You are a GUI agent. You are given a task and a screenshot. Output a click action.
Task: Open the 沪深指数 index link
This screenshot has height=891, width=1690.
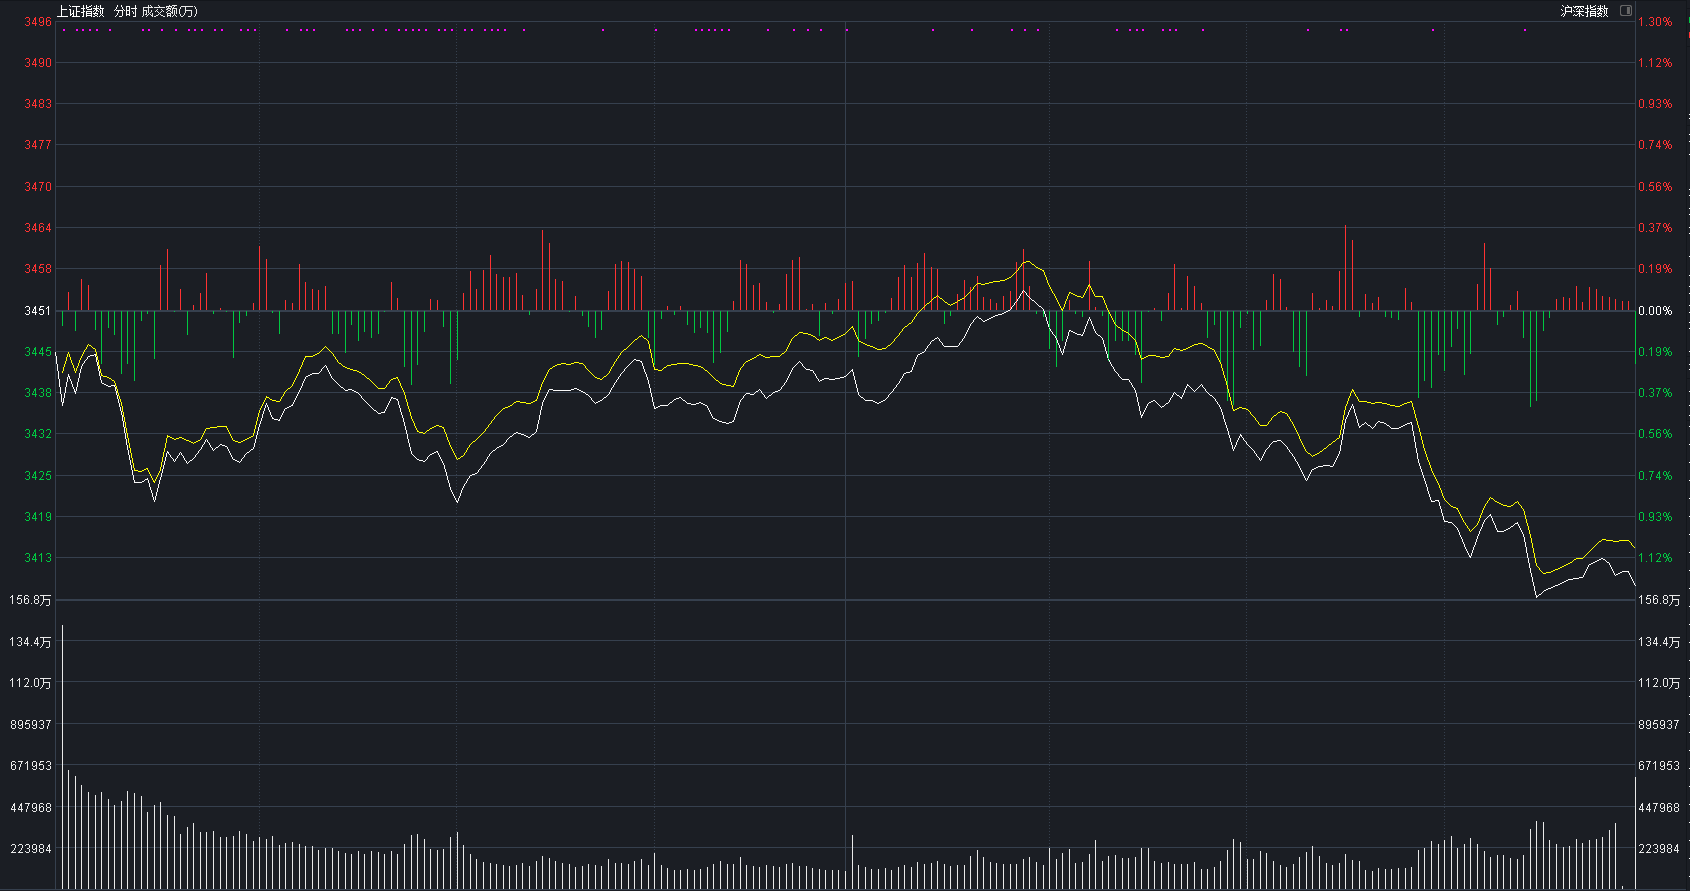tap(1585, 11)
